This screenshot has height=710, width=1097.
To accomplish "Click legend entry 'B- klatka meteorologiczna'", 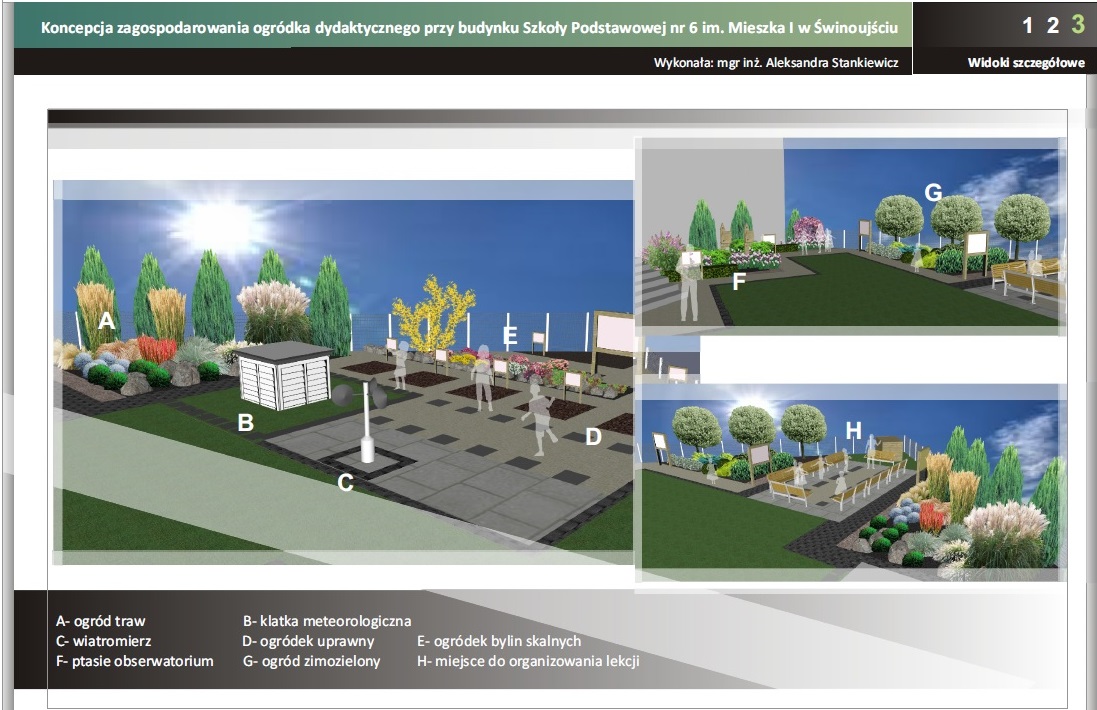I will click(x=327, y=621).
